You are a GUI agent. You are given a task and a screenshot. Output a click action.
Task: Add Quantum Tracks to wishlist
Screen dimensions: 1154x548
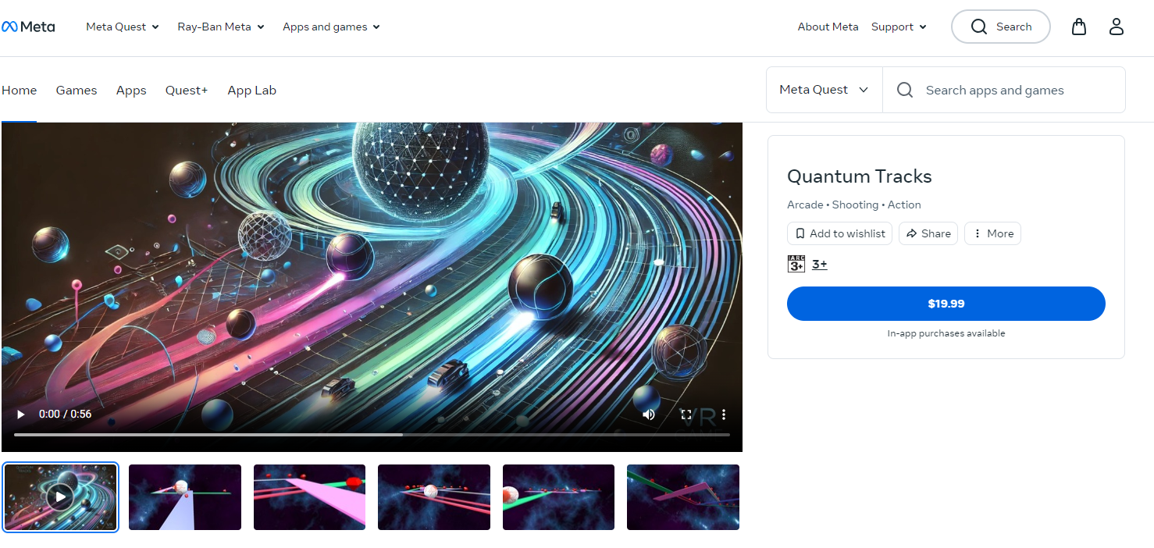[839, 233]
